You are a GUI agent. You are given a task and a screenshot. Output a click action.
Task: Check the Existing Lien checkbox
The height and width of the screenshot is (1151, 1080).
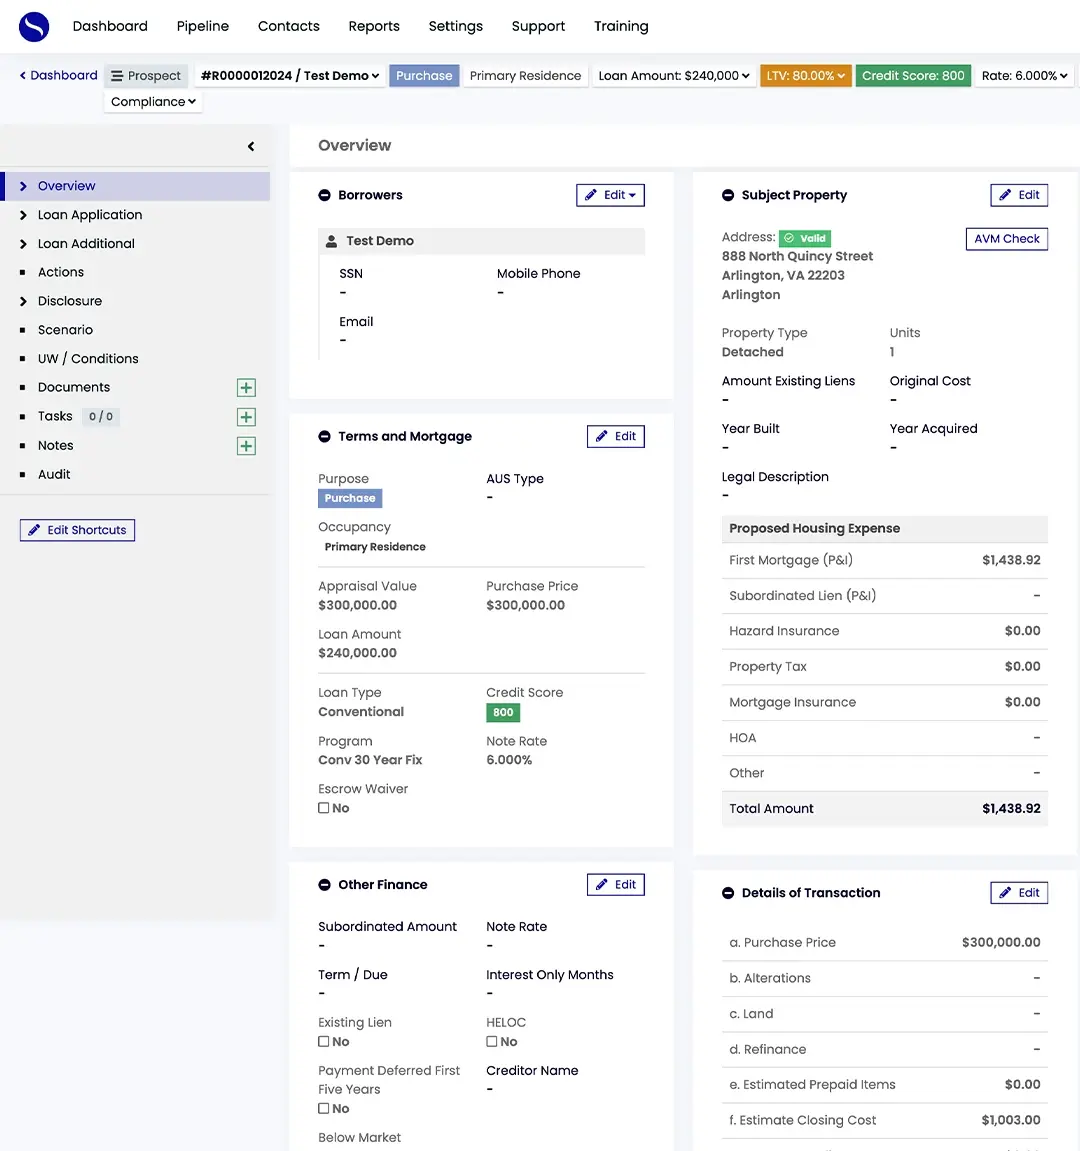pos(324,1042)
